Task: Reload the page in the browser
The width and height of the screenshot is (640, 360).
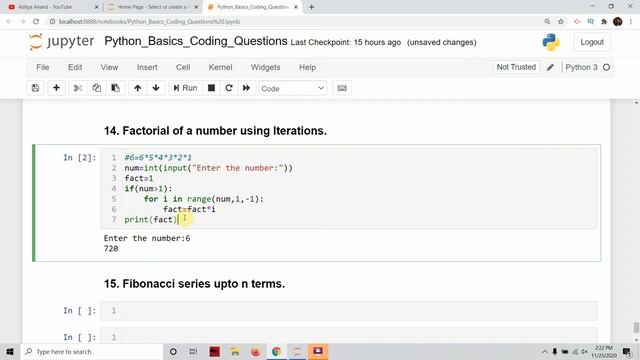Action: click(x=36, y=22)
